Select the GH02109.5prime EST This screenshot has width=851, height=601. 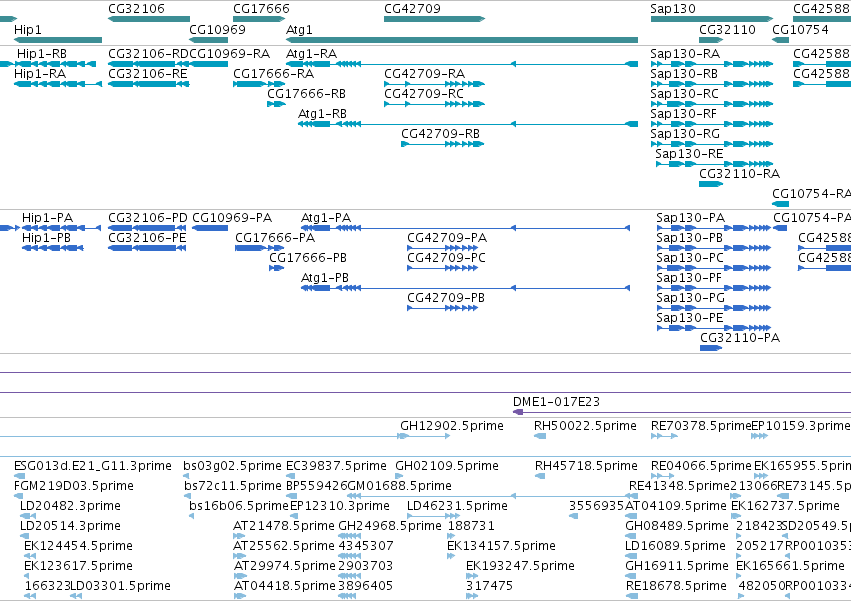[x=401, y=476]
